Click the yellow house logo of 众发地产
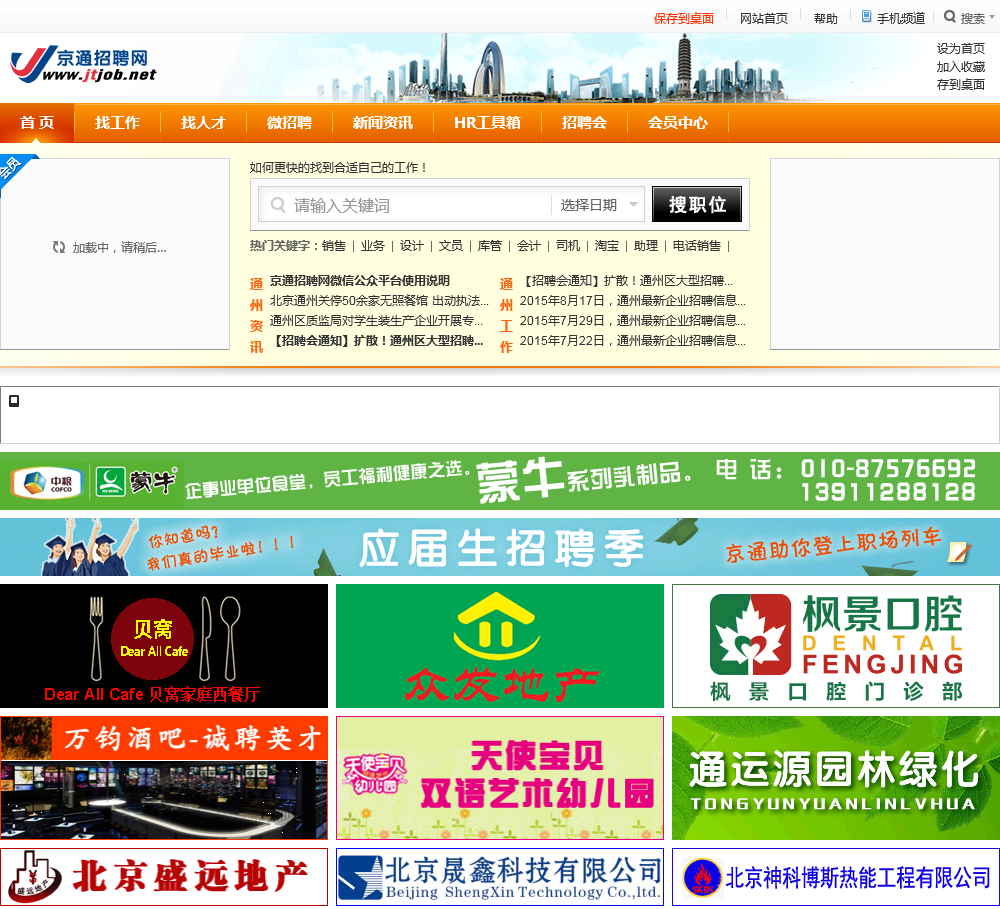The image size is (1000, 909). 496,626
